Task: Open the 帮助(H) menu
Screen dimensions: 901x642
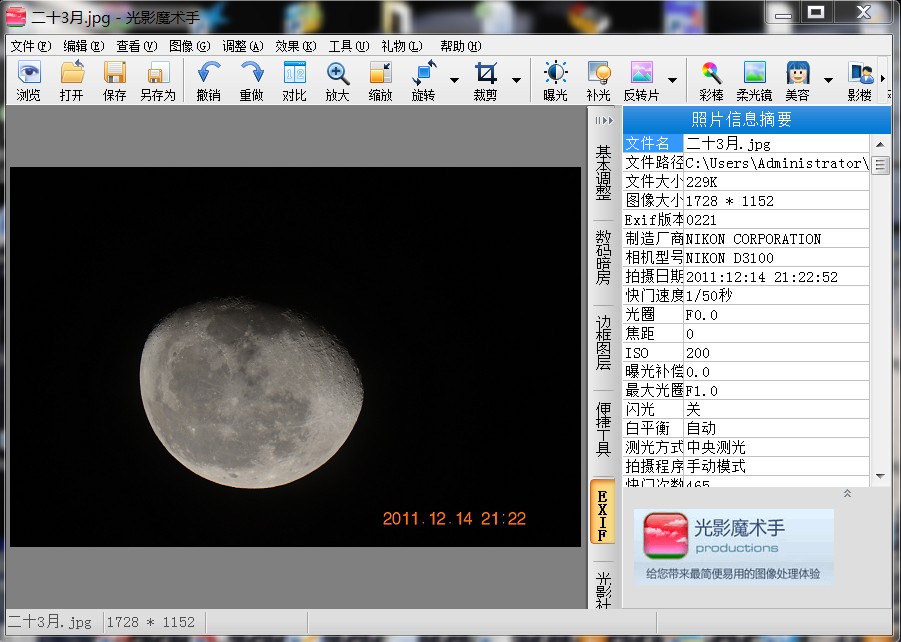Action: (x=461, y=46)
